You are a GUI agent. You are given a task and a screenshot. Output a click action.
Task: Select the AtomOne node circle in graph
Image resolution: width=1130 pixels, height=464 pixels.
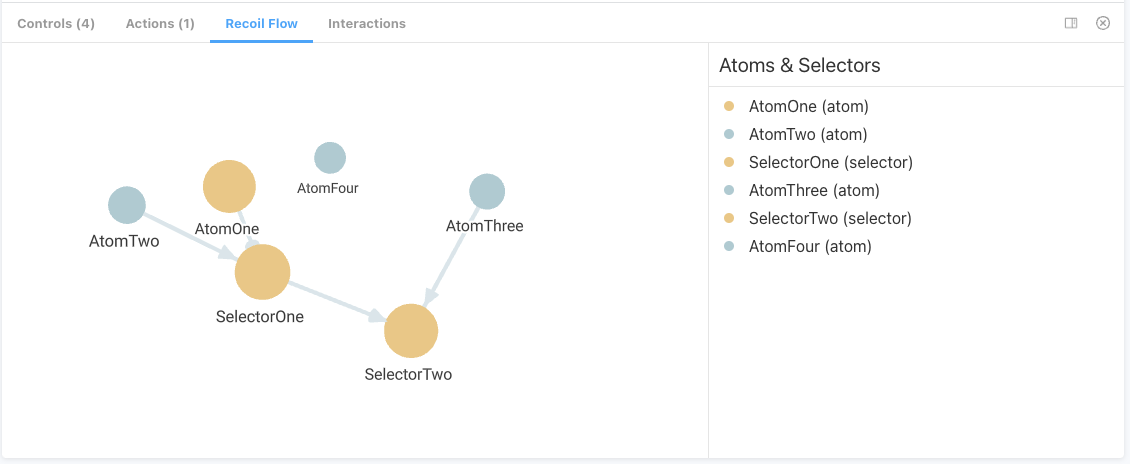click(229, 187)
